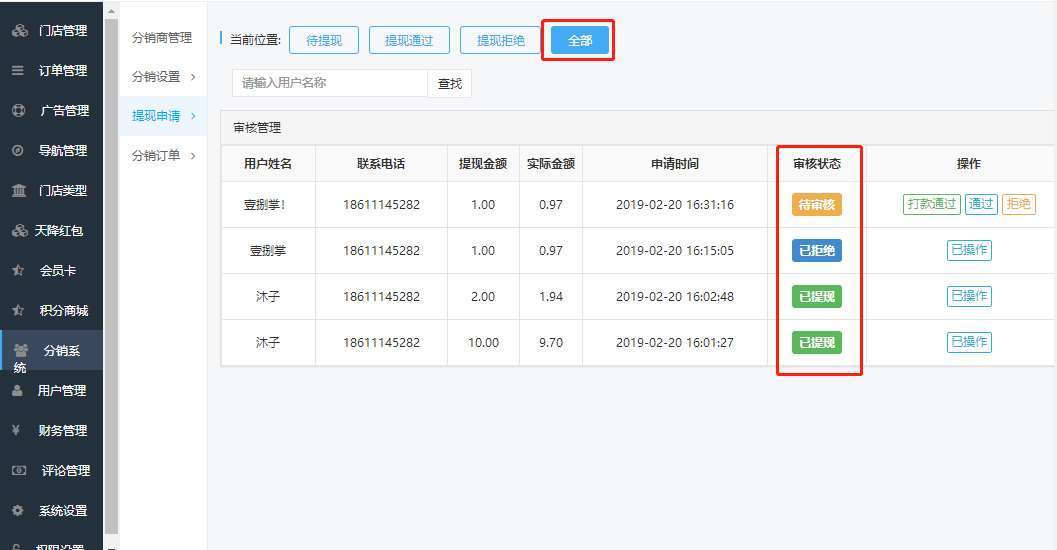Click the 9.70 actual amount cell
The height and width of the screenshot is (550, 1057).
pos(551,342)
